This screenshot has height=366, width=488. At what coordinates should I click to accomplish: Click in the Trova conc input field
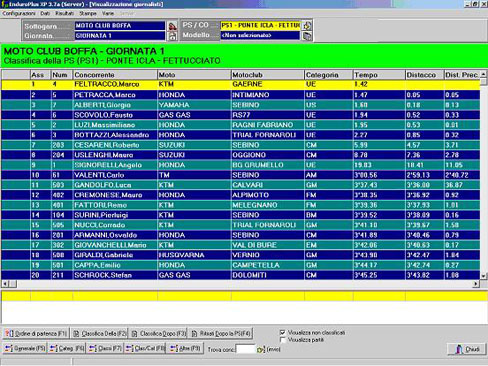tap(246, 349)
